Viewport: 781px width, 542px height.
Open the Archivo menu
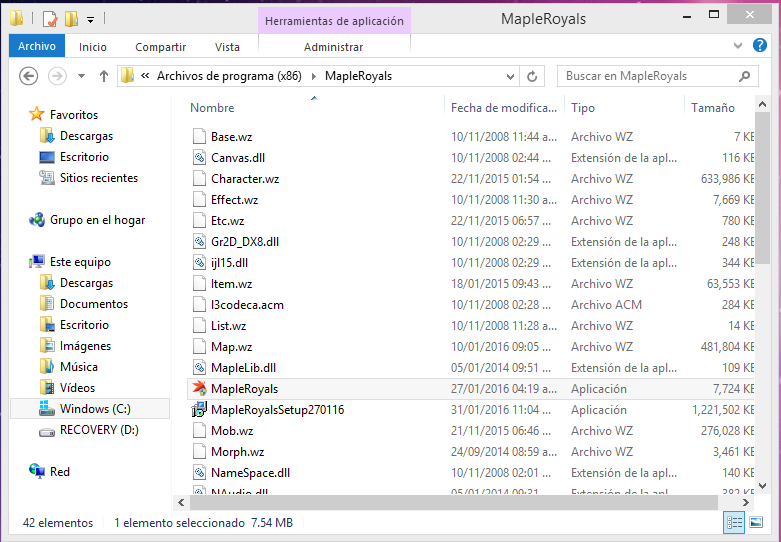click(37, 46)
